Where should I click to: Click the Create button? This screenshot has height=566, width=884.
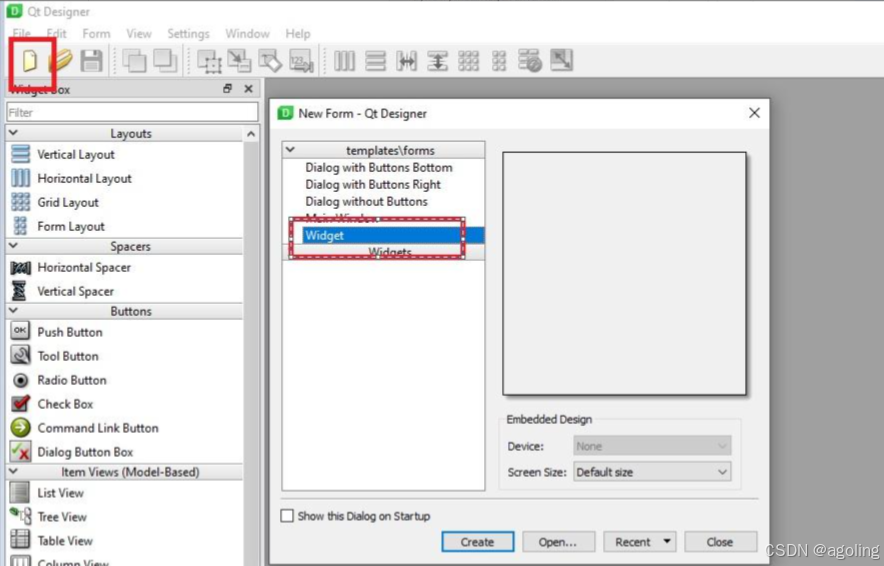(x=478, y=542)
